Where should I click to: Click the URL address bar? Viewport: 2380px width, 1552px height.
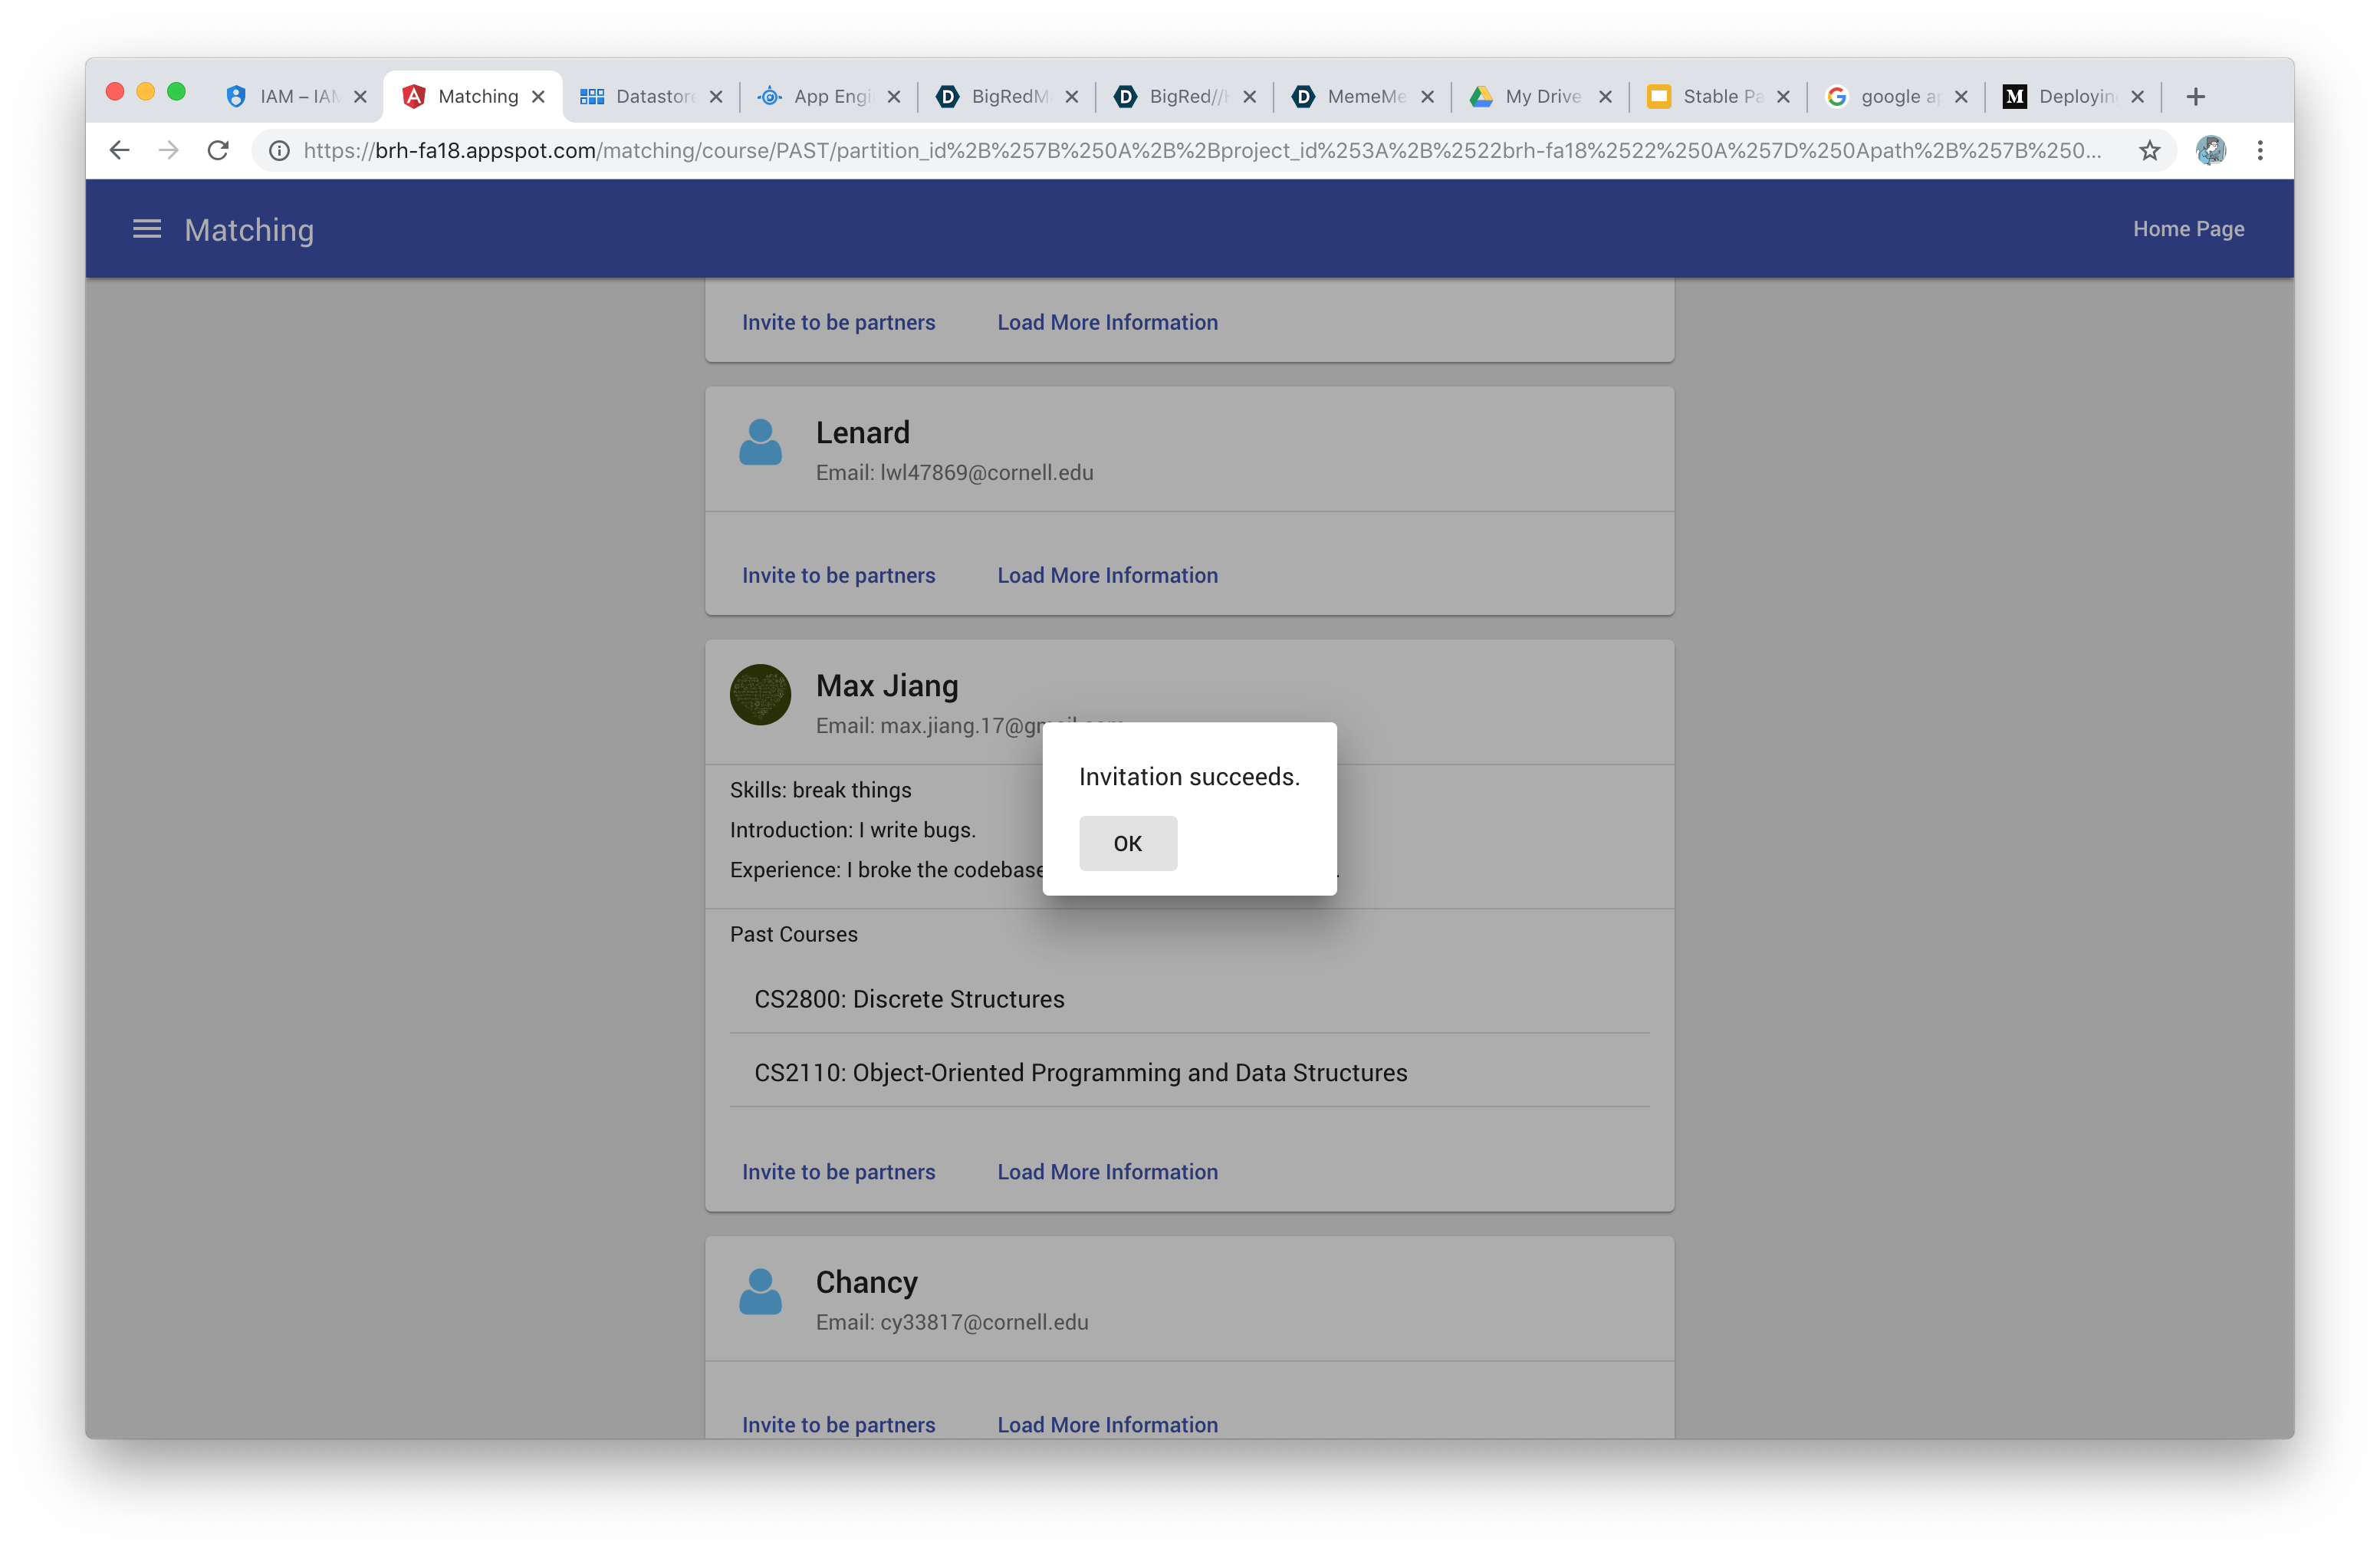click(1200, 150)
